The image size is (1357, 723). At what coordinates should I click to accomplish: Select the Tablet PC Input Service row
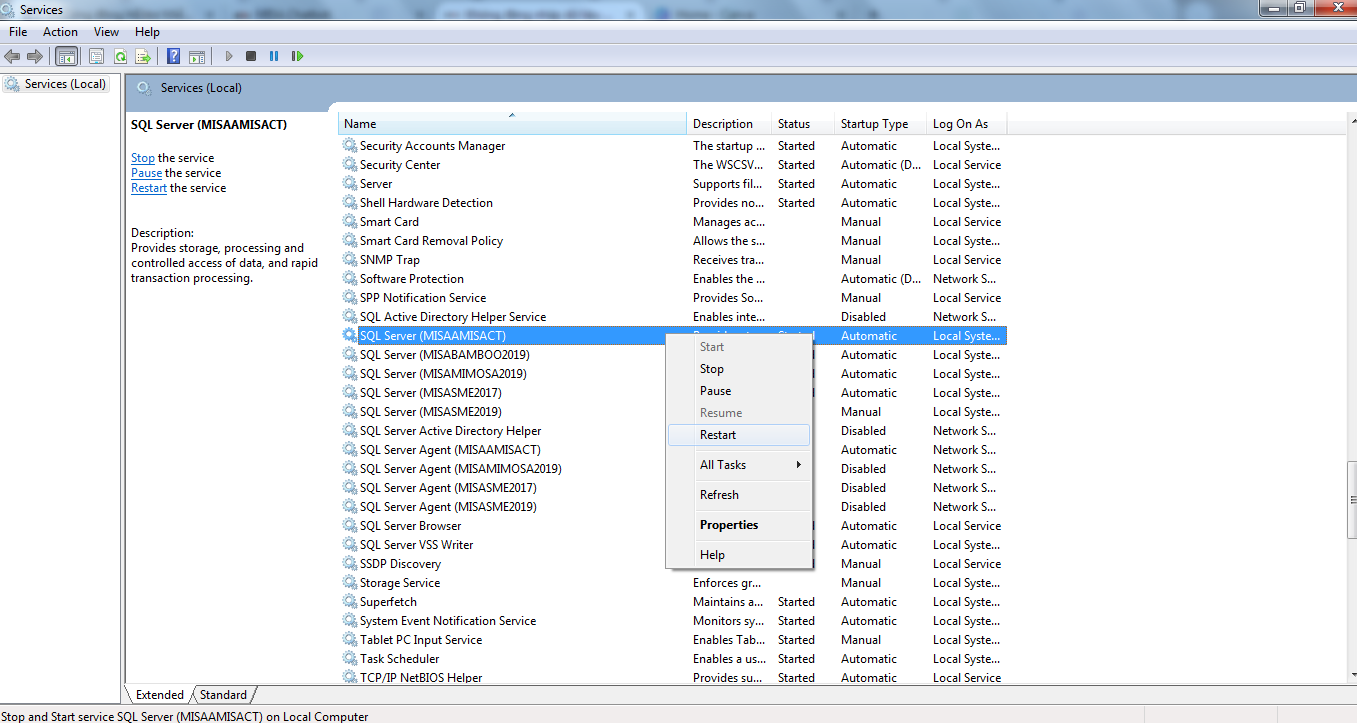[672, 640]
